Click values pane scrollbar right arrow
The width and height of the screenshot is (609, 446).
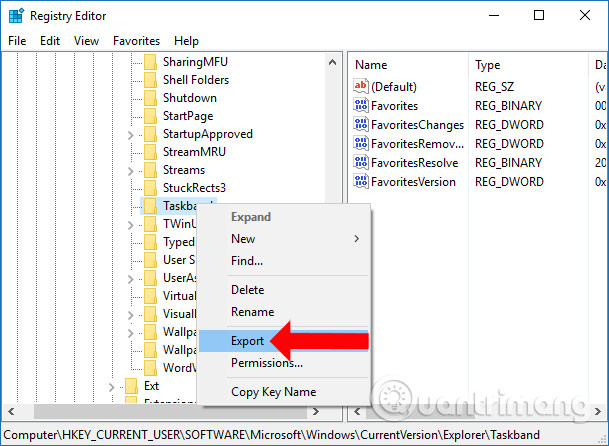pos(598,411)
